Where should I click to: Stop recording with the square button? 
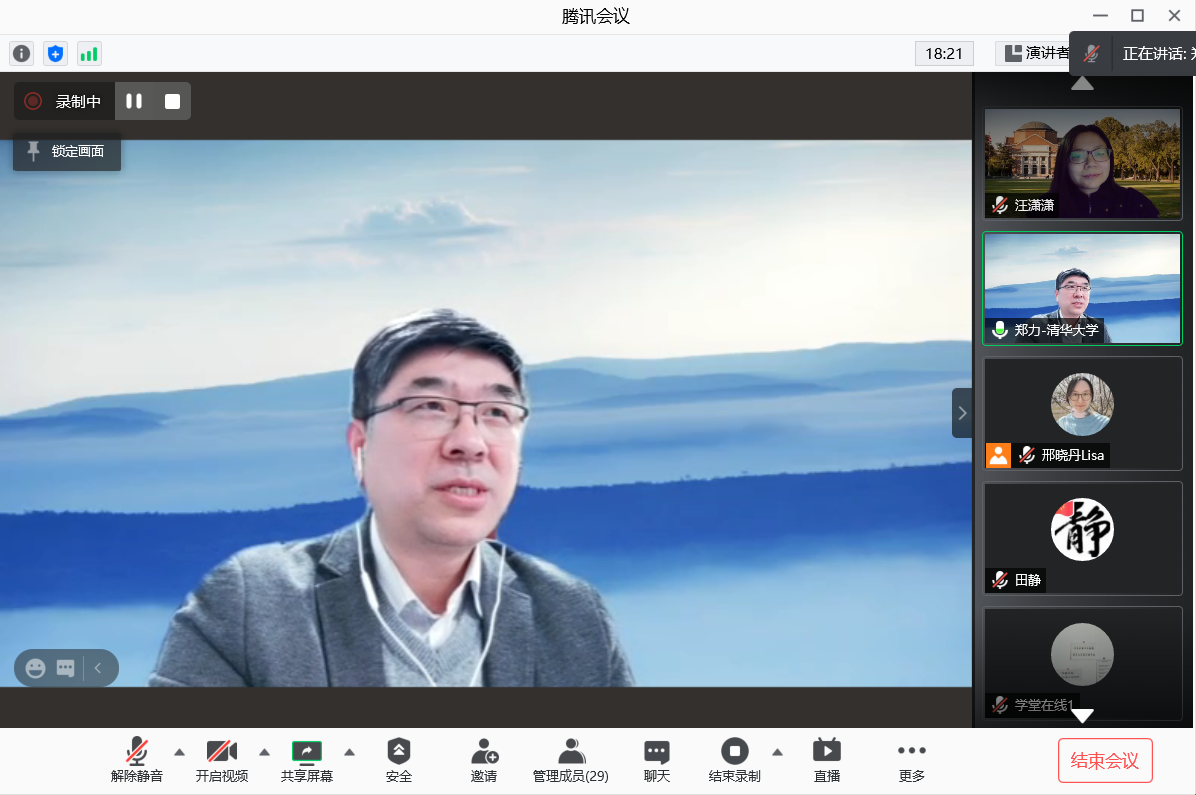click(x=172, y=101)
